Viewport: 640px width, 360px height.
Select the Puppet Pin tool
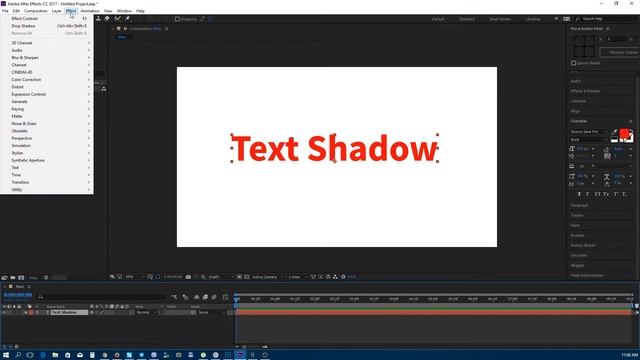[x=127, y=19]
